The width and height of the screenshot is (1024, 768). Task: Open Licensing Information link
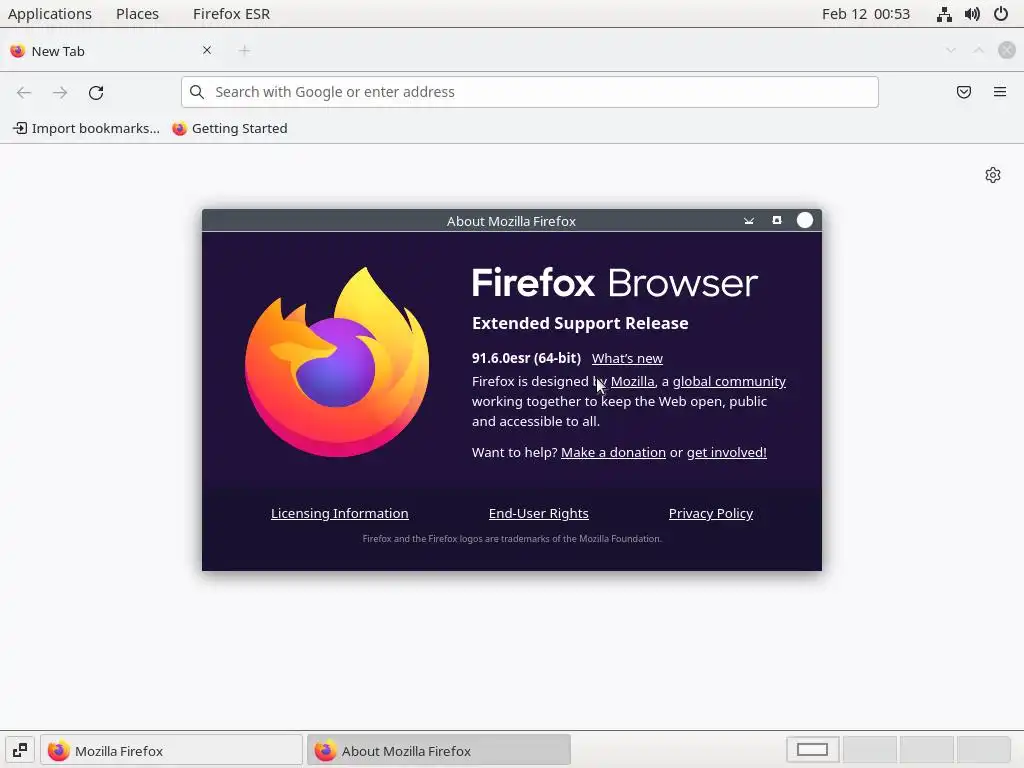click(x=340, y=513)
